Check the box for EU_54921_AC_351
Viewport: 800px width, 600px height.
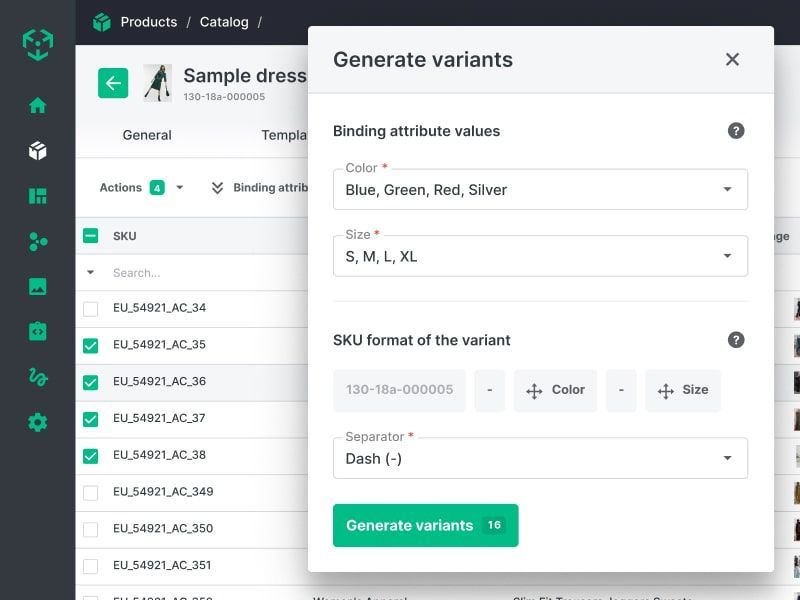[x=90, y=566]
